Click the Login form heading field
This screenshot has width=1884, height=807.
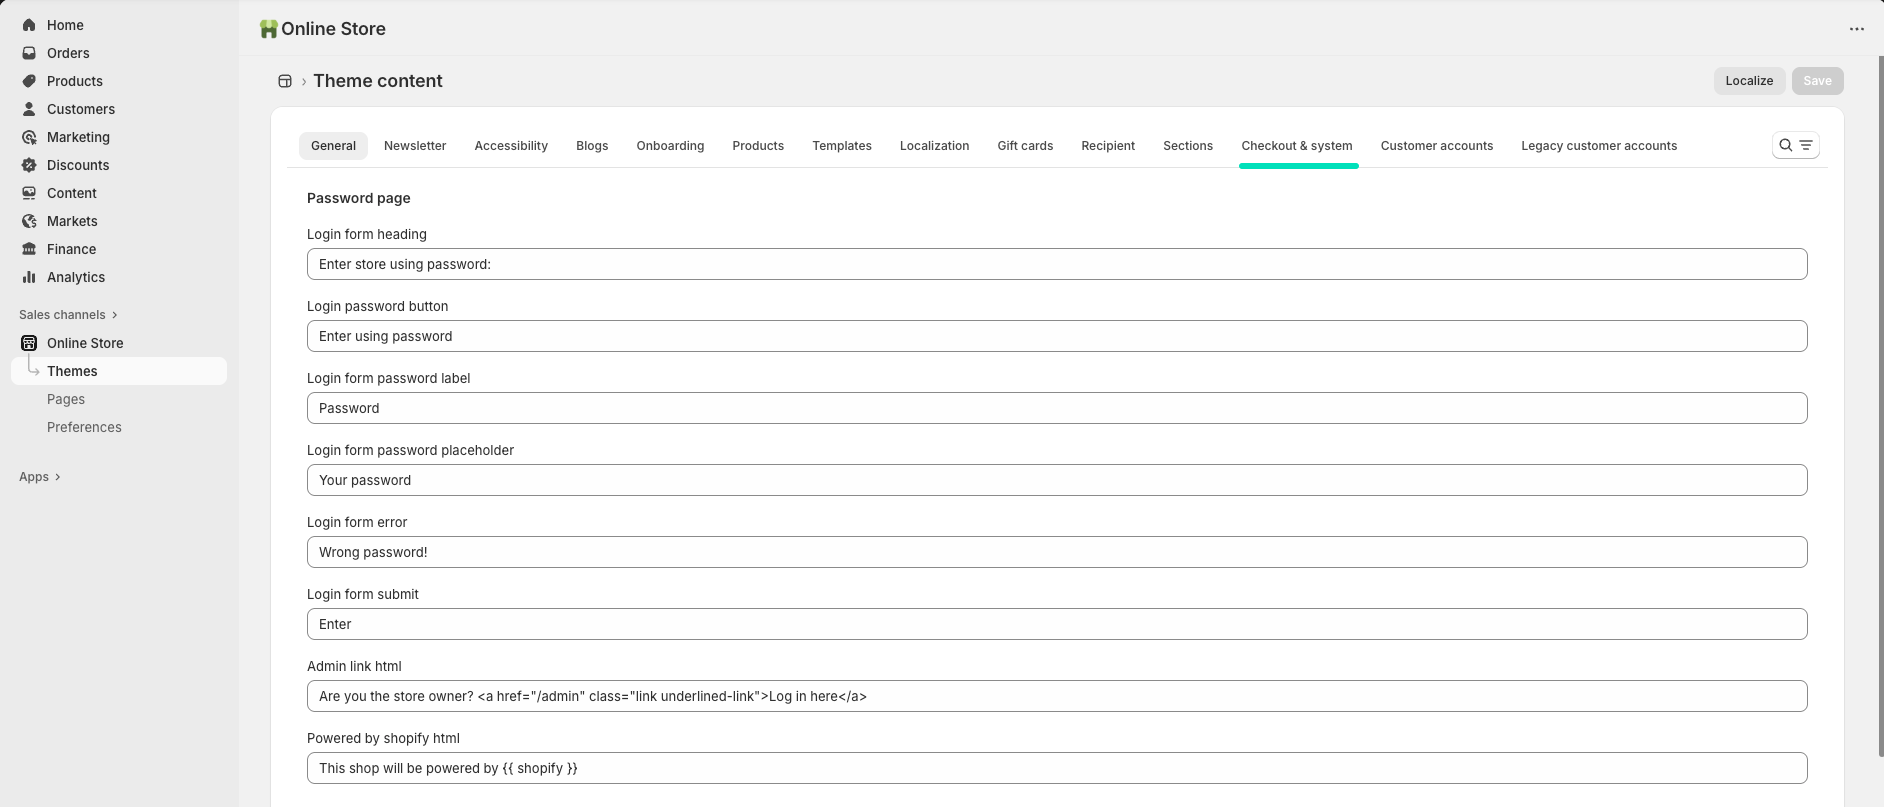[1057, 264]
